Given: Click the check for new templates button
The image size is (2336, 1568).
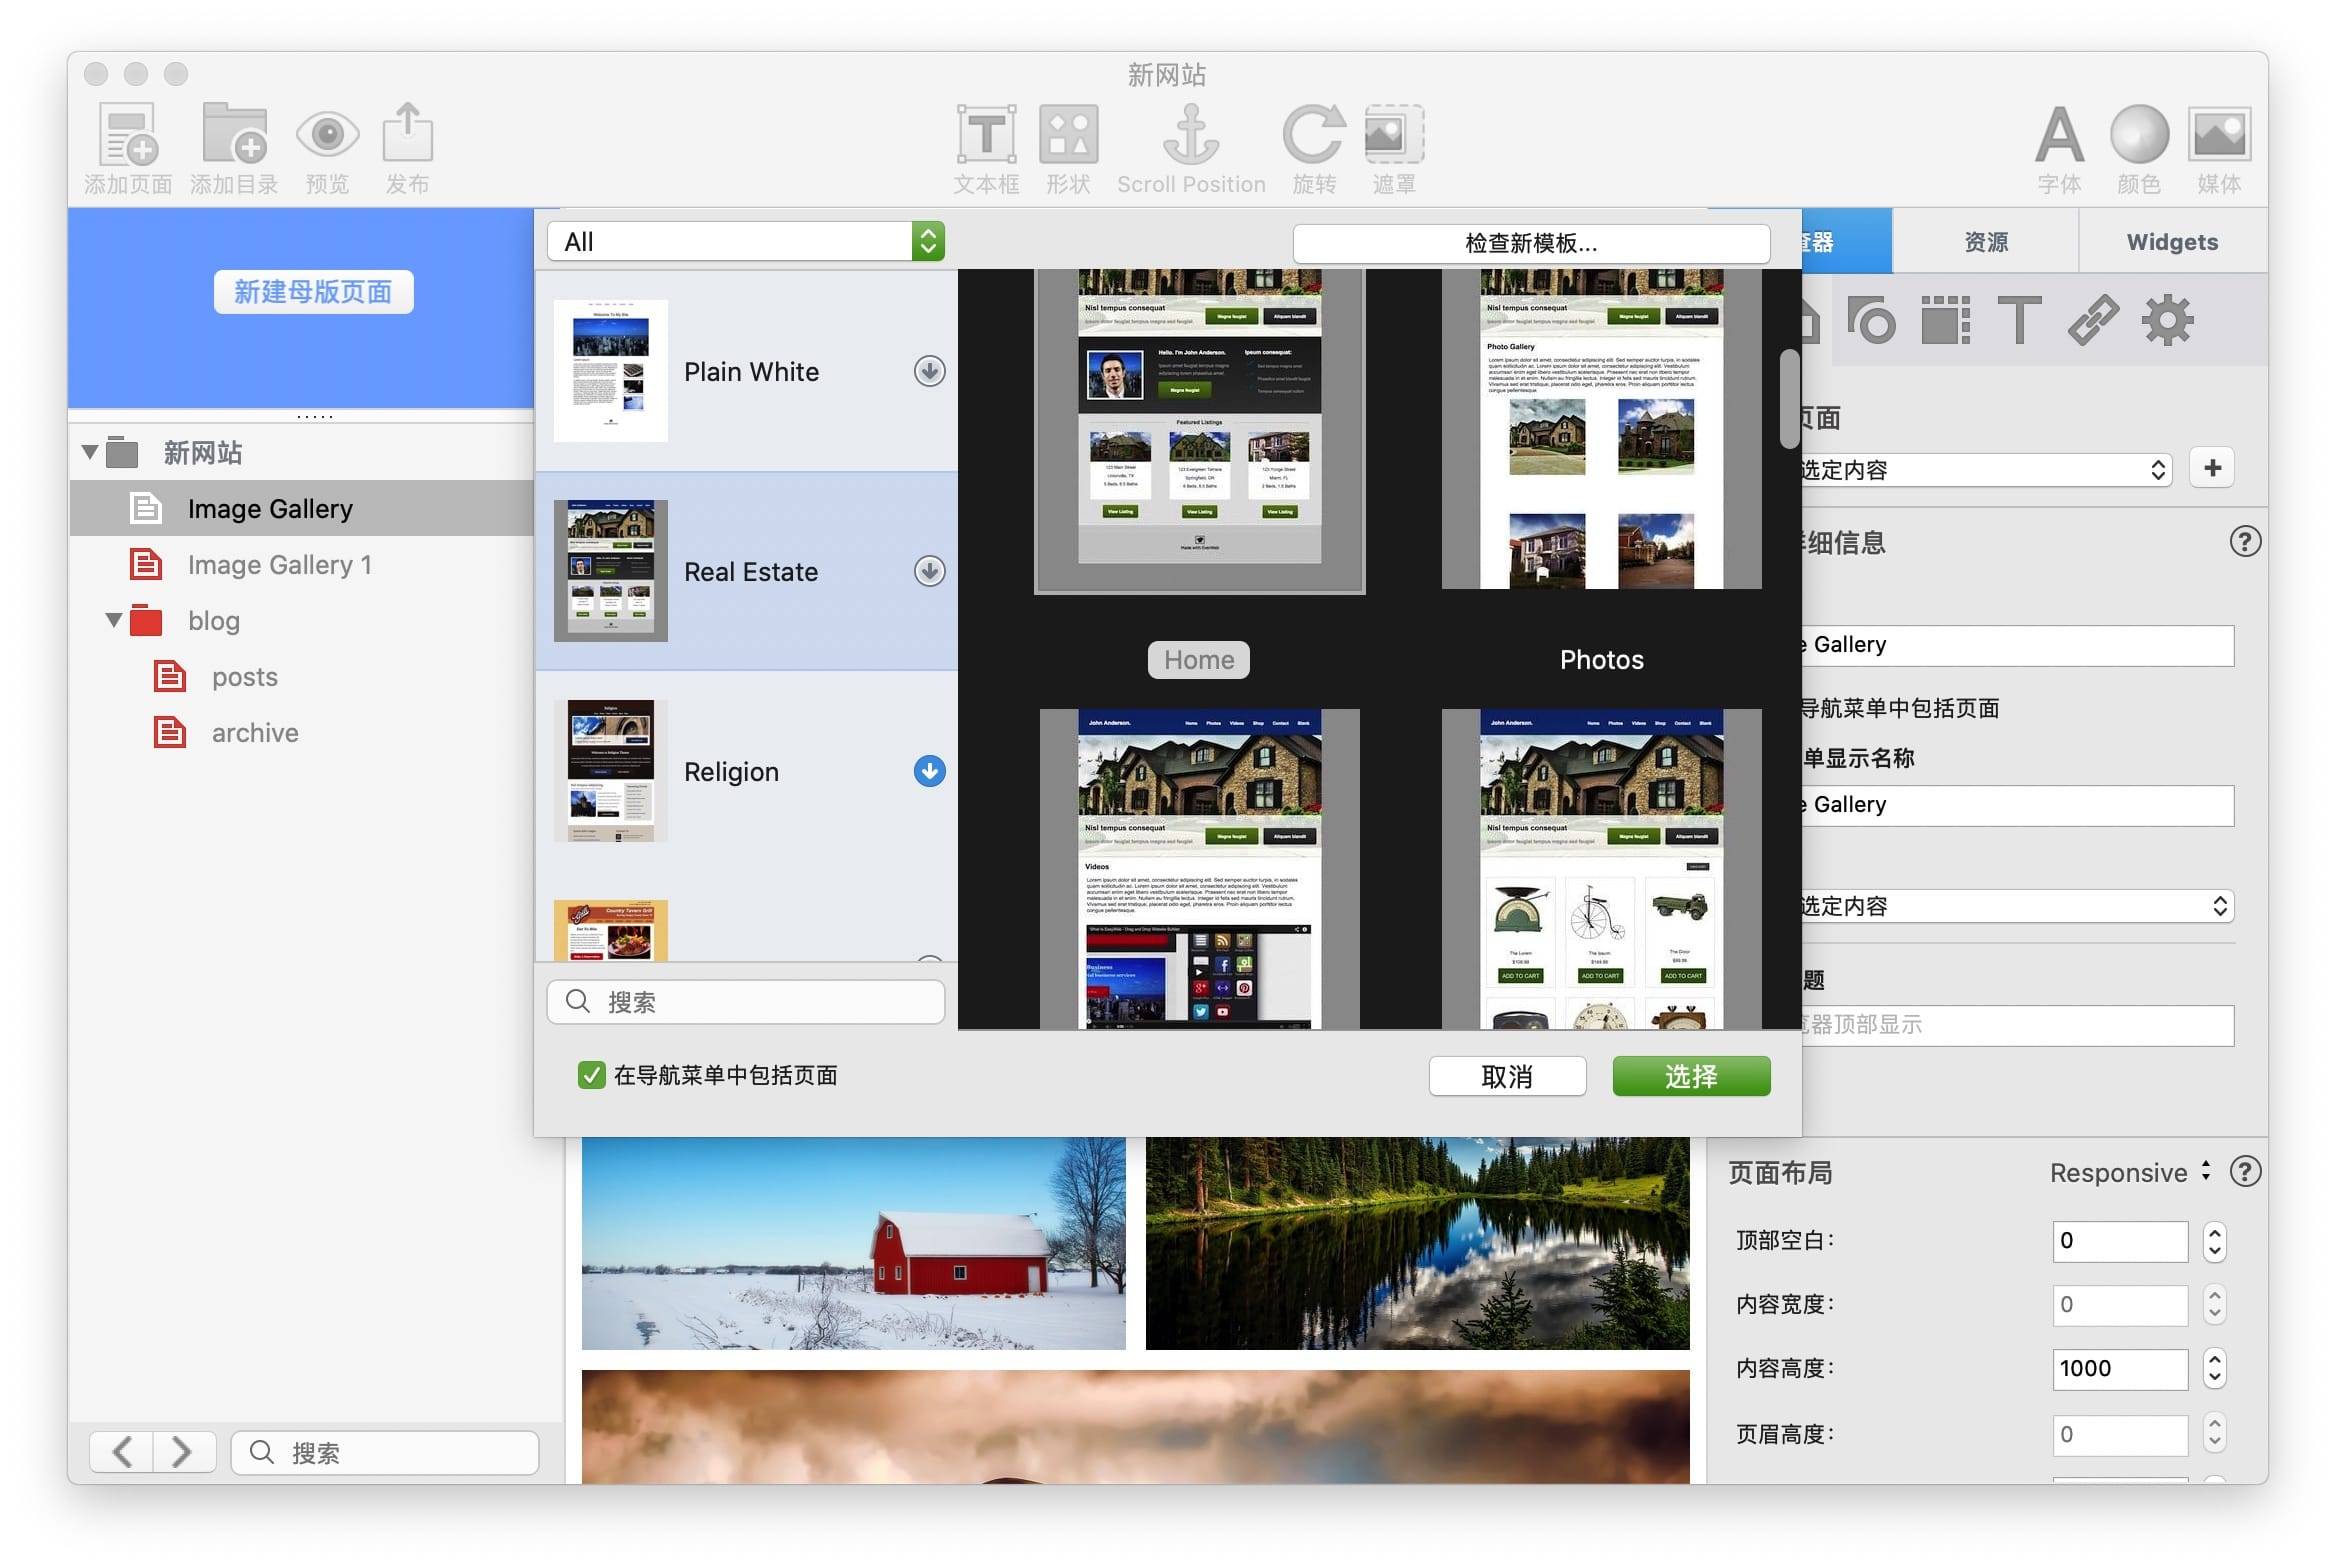Looking at the screenshot, I should tap(1530, 243).
